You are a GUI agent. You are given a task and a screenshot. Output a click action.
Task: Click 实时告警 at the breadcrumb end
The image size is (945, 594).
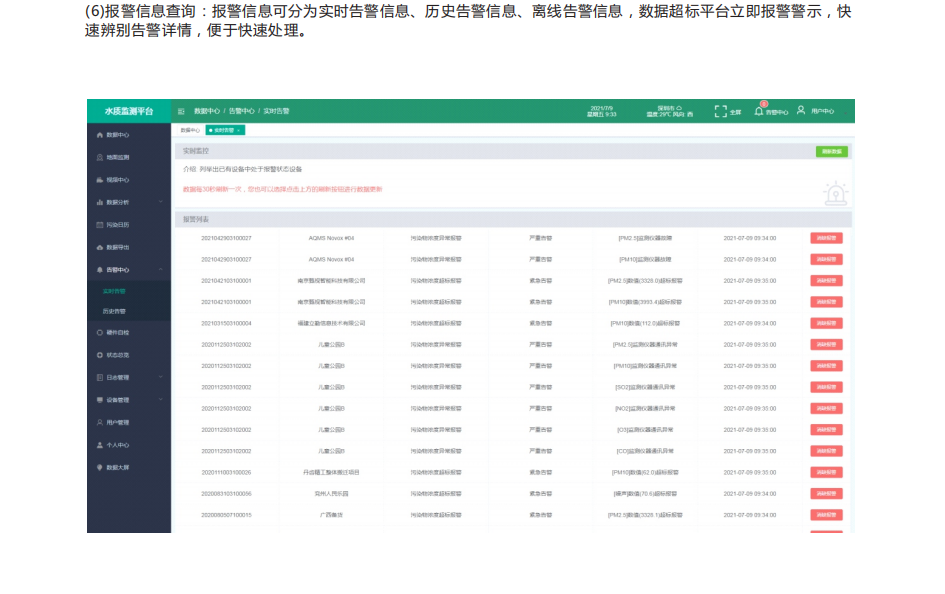pos(276,111)
